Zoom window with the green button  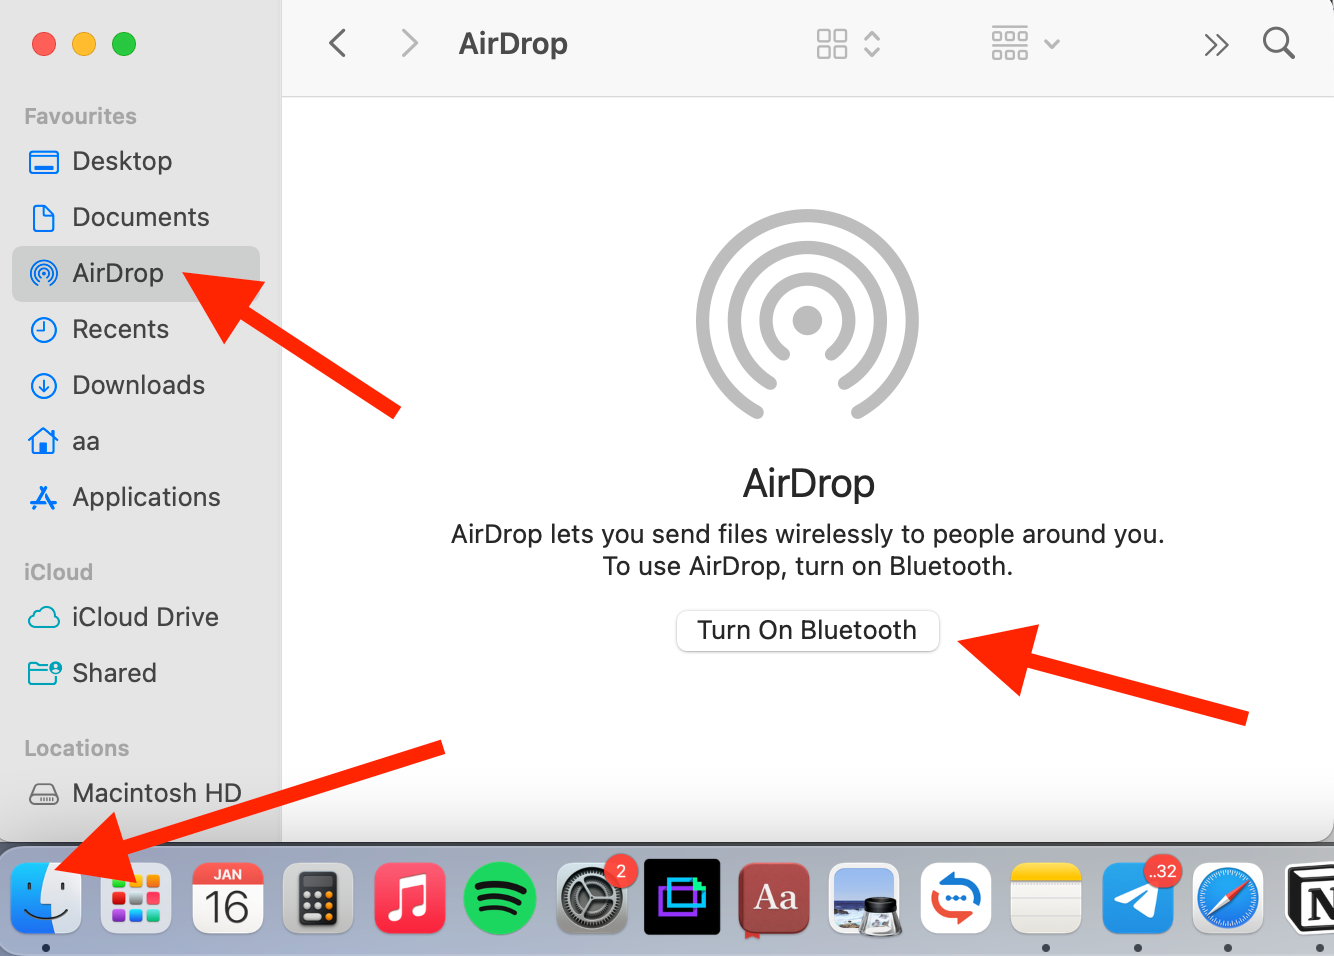[124, 44]
